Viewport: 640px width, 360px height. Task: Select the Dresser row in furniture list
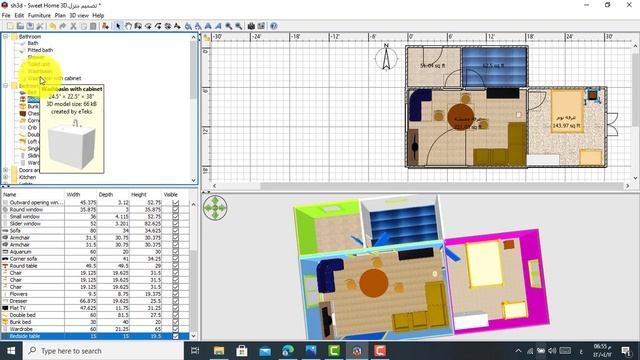click(x=95, y=301)
